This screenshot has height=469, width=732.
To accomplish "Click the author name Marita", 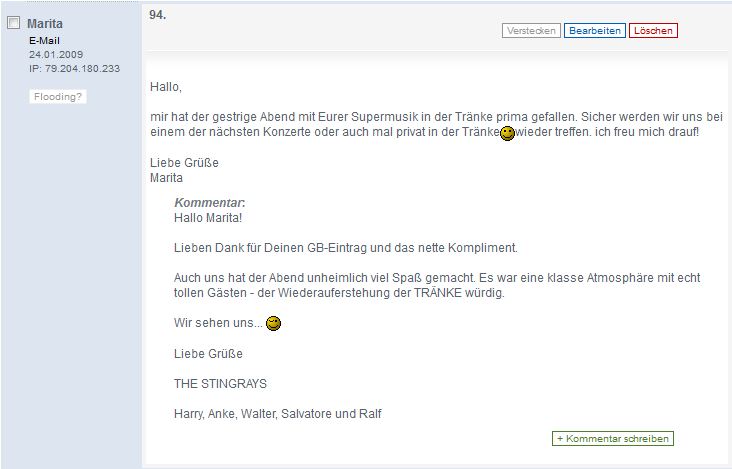I will 45,23.
